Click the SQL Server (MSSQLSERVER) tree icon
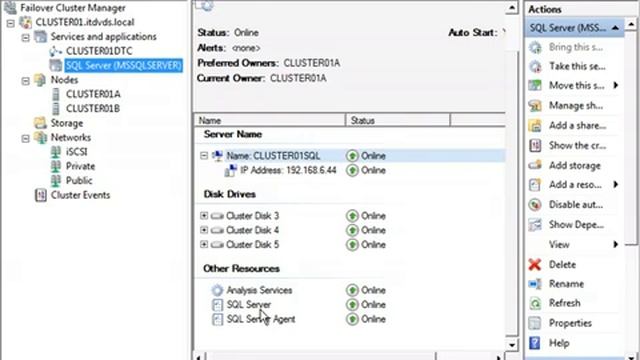The height and width of the screenshot is (360, 640). click(x=56, y=65)
